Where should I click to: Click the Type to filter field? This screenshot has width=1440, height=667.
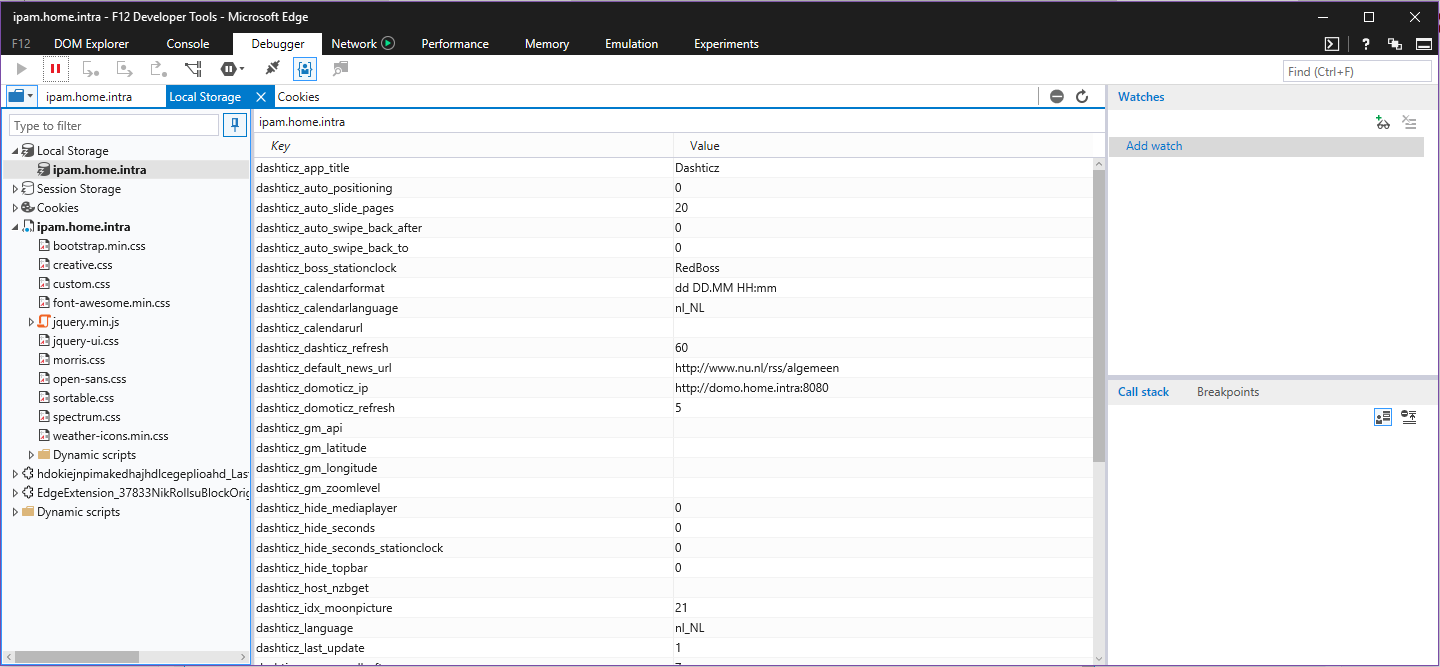[113, 125]
